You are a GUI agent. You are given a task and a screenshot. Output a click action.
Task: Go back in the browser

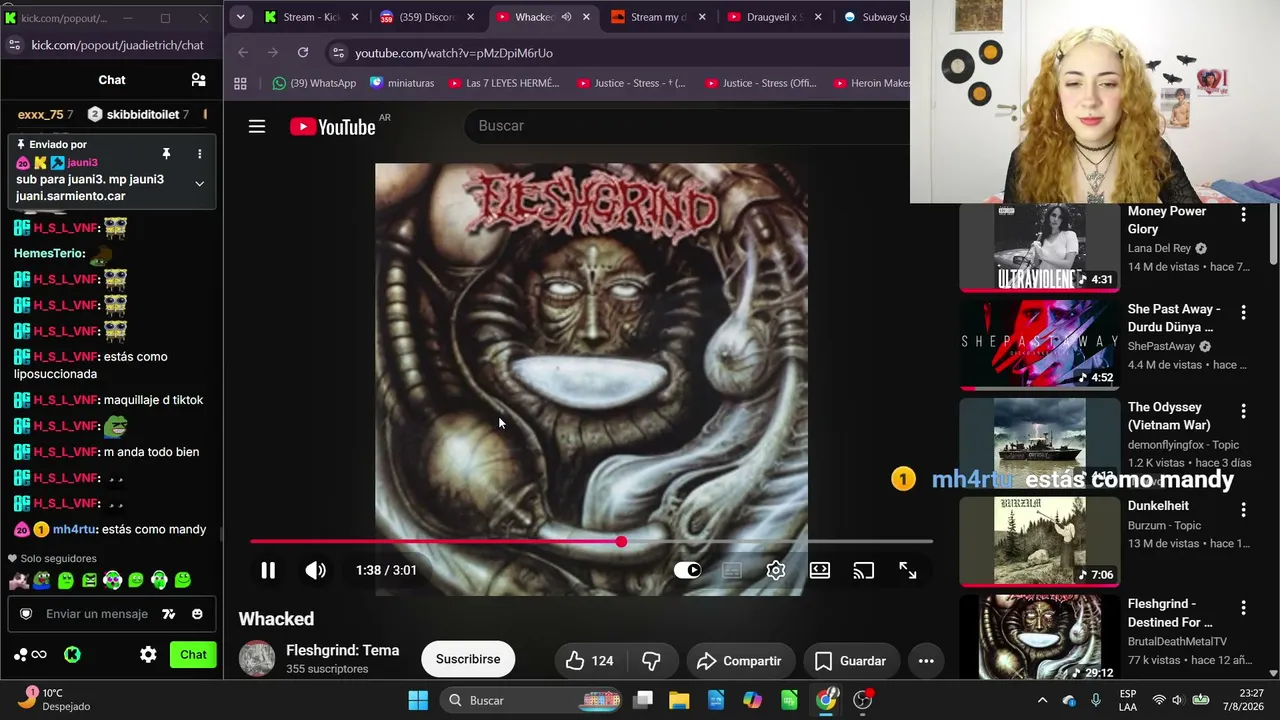[243, 52]
